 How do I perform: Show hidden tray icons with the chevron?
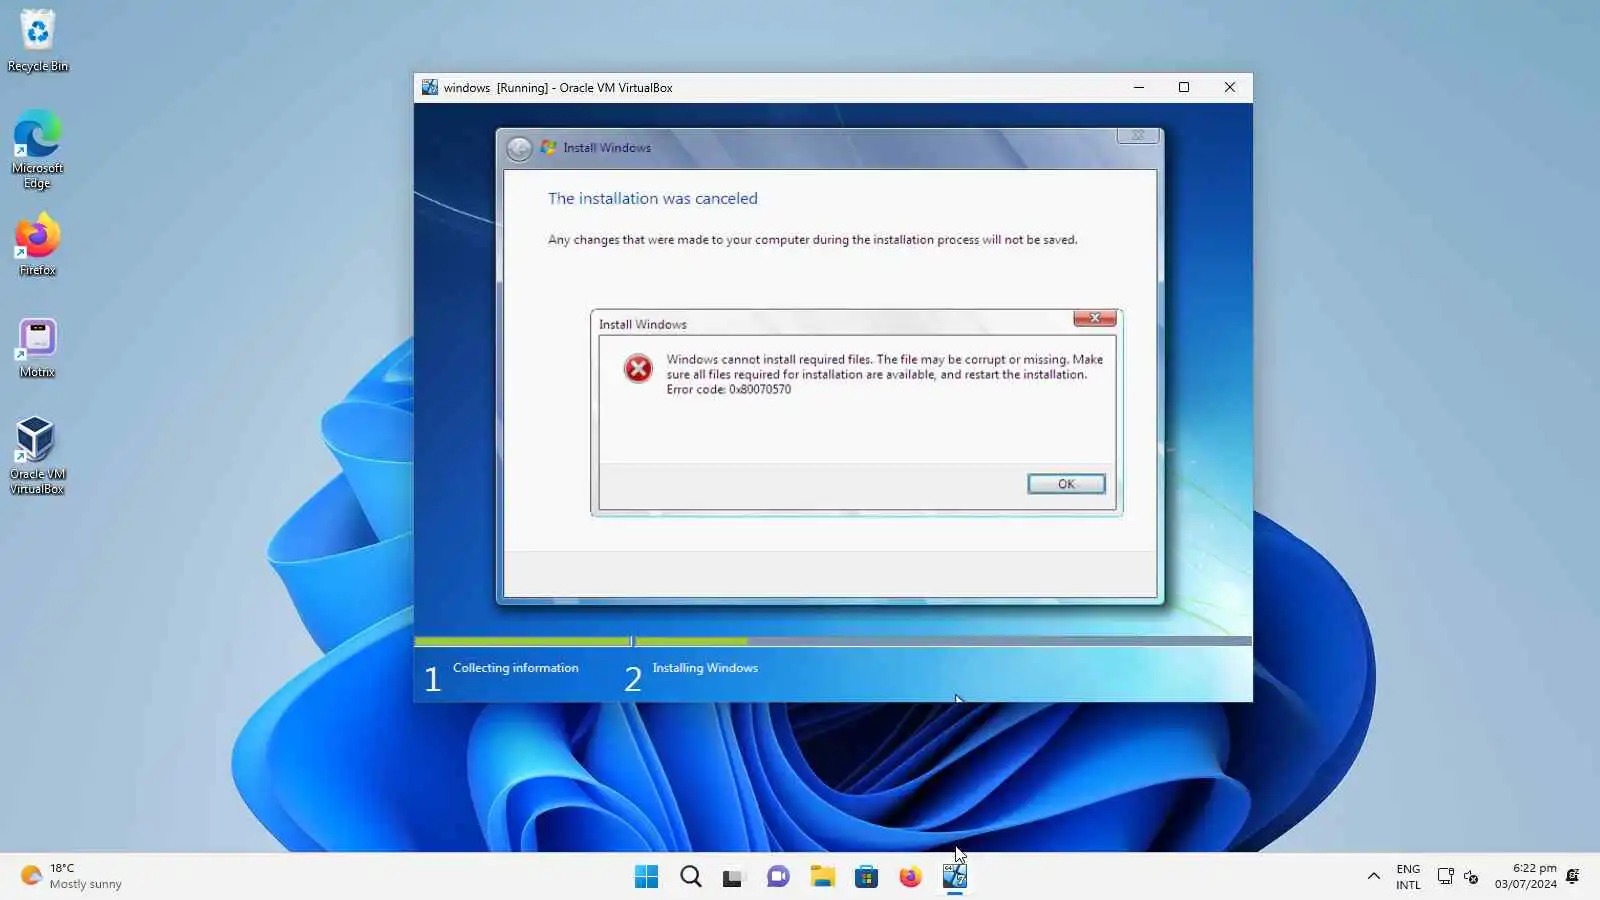pyautogui.click(x=1374, y=876)
